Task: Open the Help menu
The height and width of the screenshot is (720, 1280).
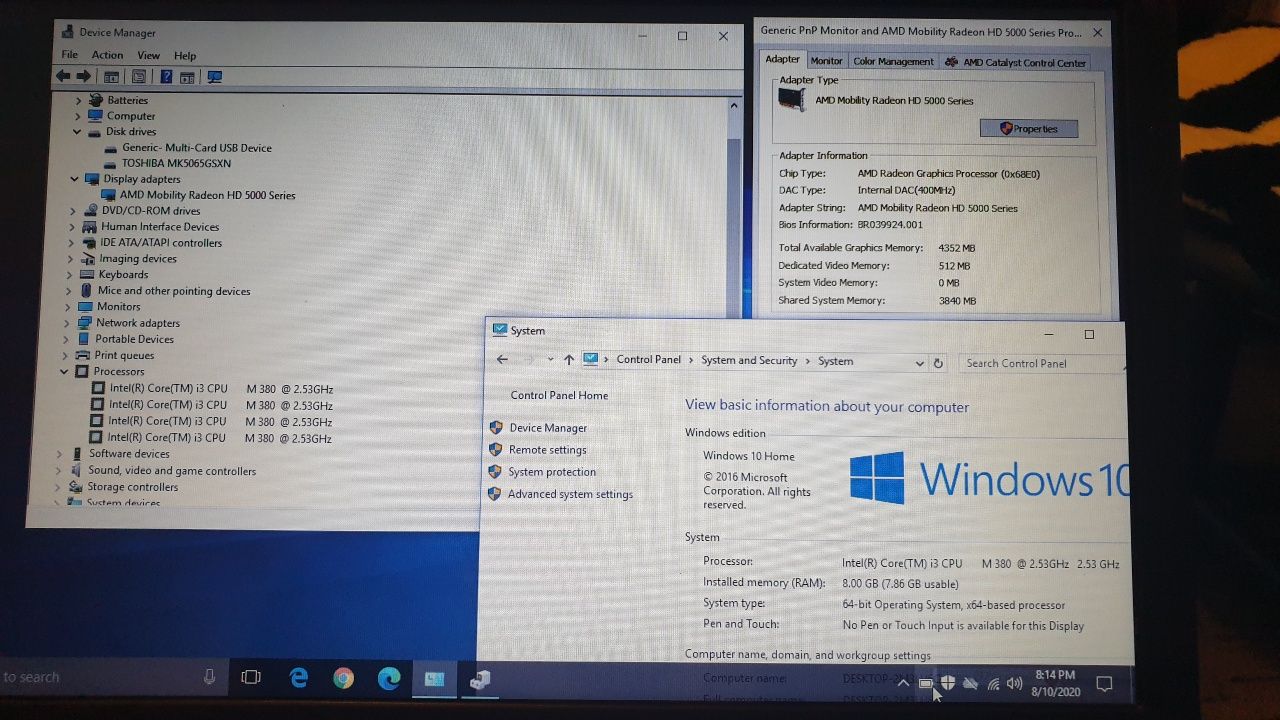Action: click(x=185, y=55)
